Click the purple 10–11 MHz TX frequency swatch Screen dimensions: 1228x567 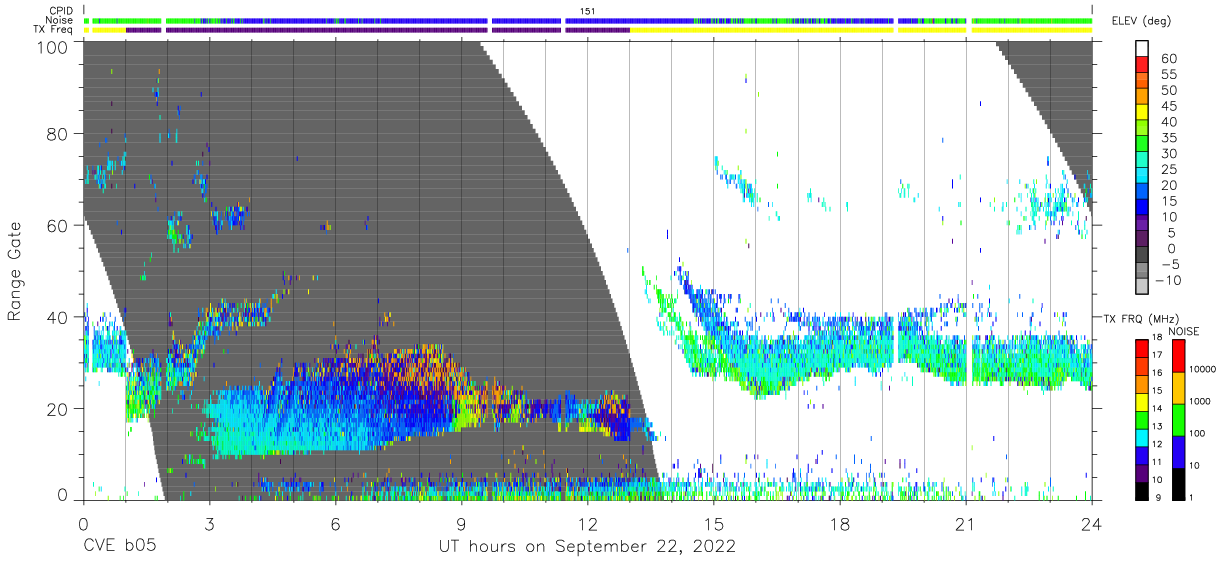pyautogui.click(x=1141, y=472)
